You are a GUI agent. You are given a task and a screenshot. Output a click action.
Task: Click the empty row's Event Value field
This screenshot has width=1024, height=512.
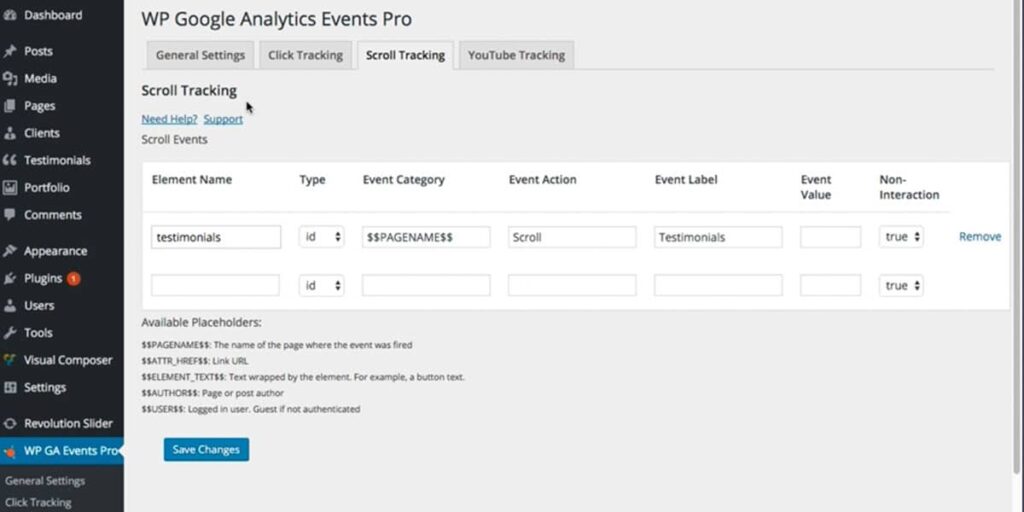click(831, 285)
